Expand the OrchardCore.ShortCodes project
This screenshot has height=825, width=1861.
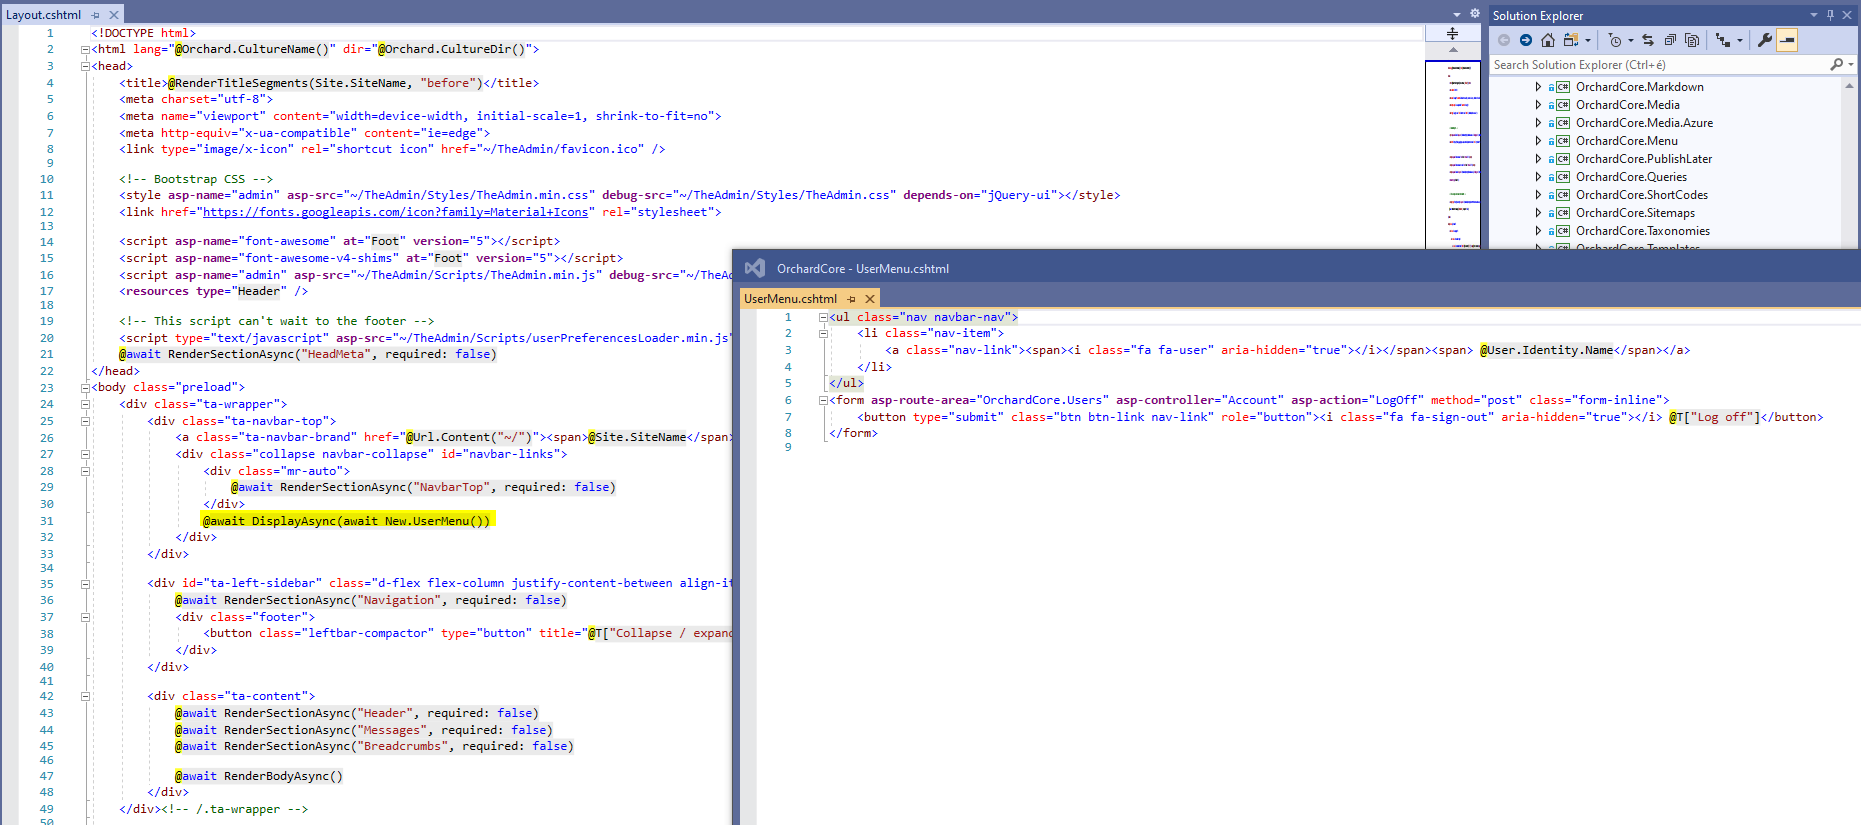tap(1538, 195)
